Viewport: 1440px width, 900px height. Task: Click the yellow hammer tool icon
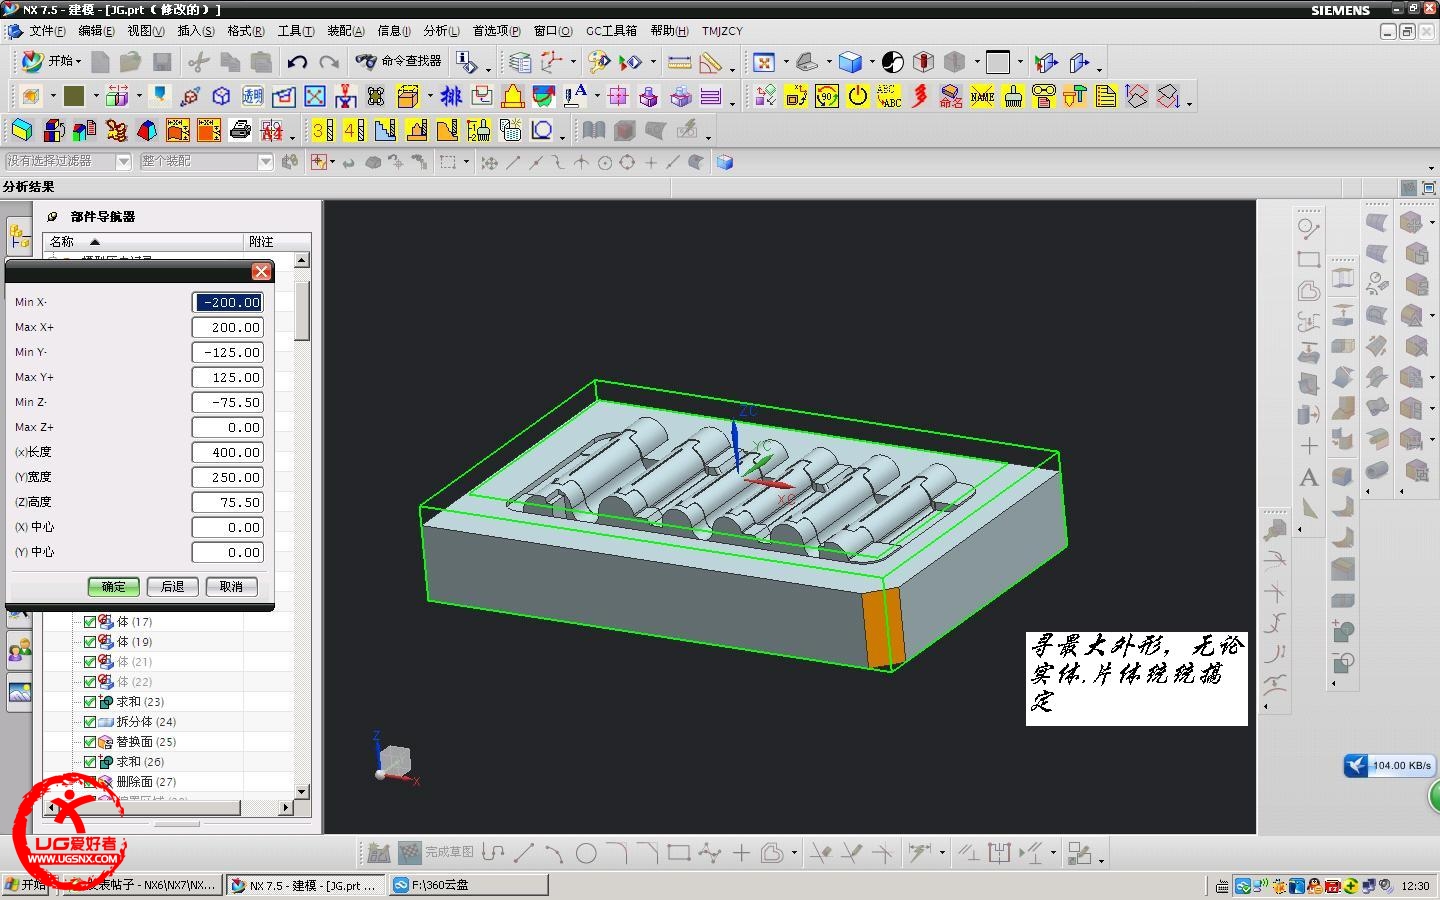pyautogui.click(x=1075, y=96)
